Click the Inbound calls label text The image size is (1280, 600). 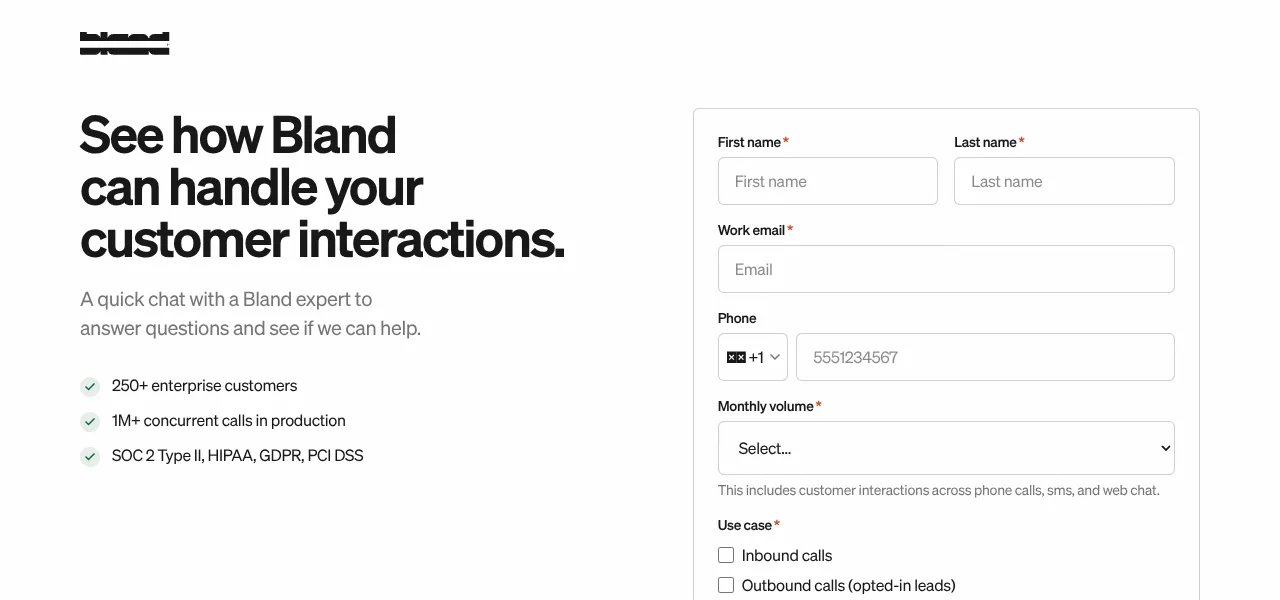(787, 555)
